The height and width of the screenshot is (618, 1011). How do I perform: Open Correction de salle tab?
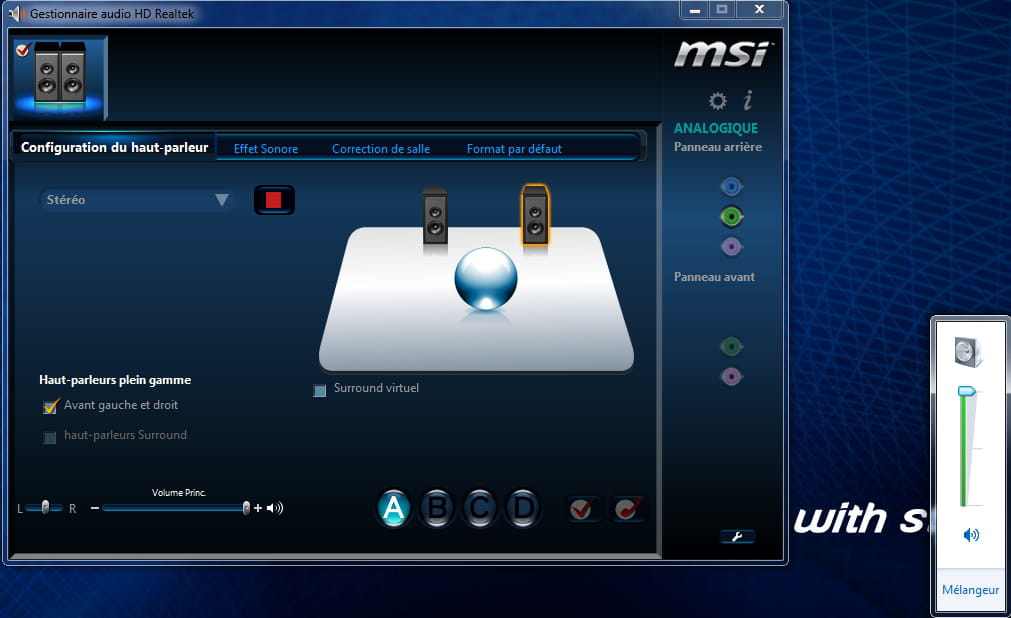coord(381,149)
